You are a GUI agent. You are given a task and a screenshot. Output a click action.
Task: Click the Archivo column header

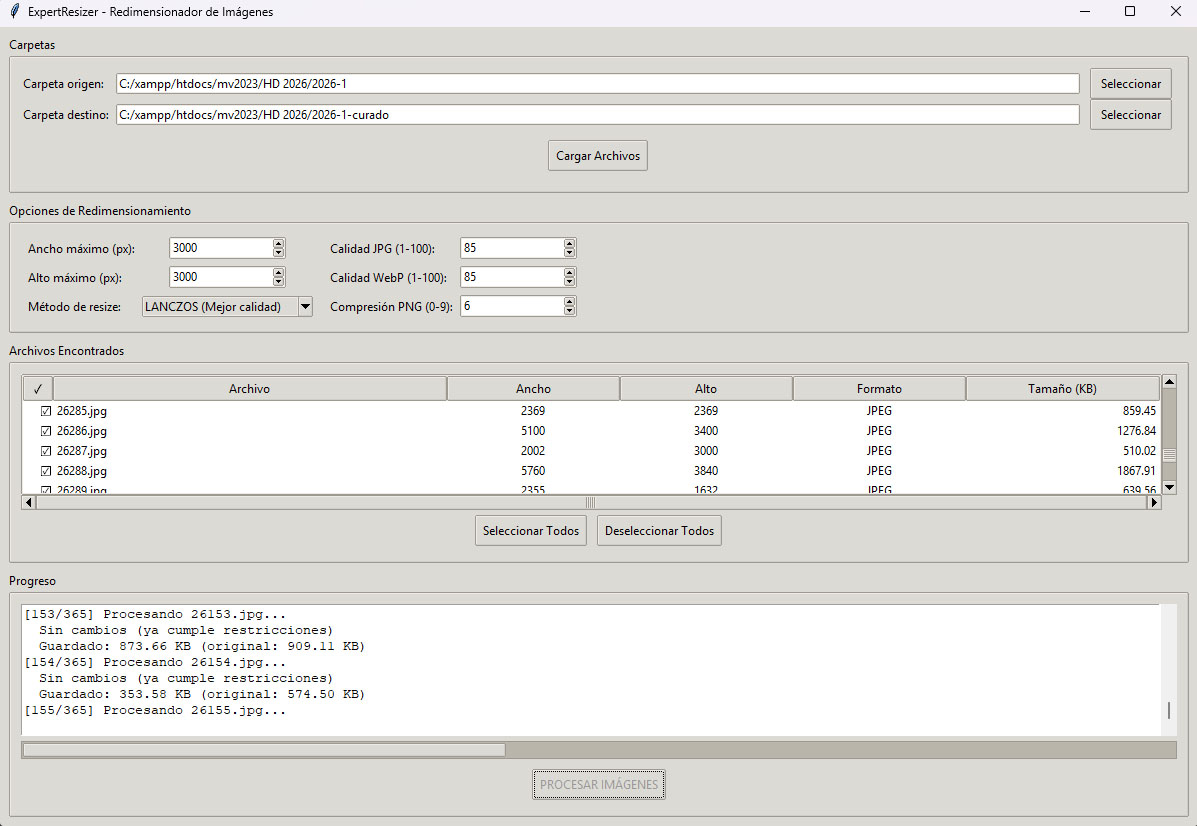(249, 389)
